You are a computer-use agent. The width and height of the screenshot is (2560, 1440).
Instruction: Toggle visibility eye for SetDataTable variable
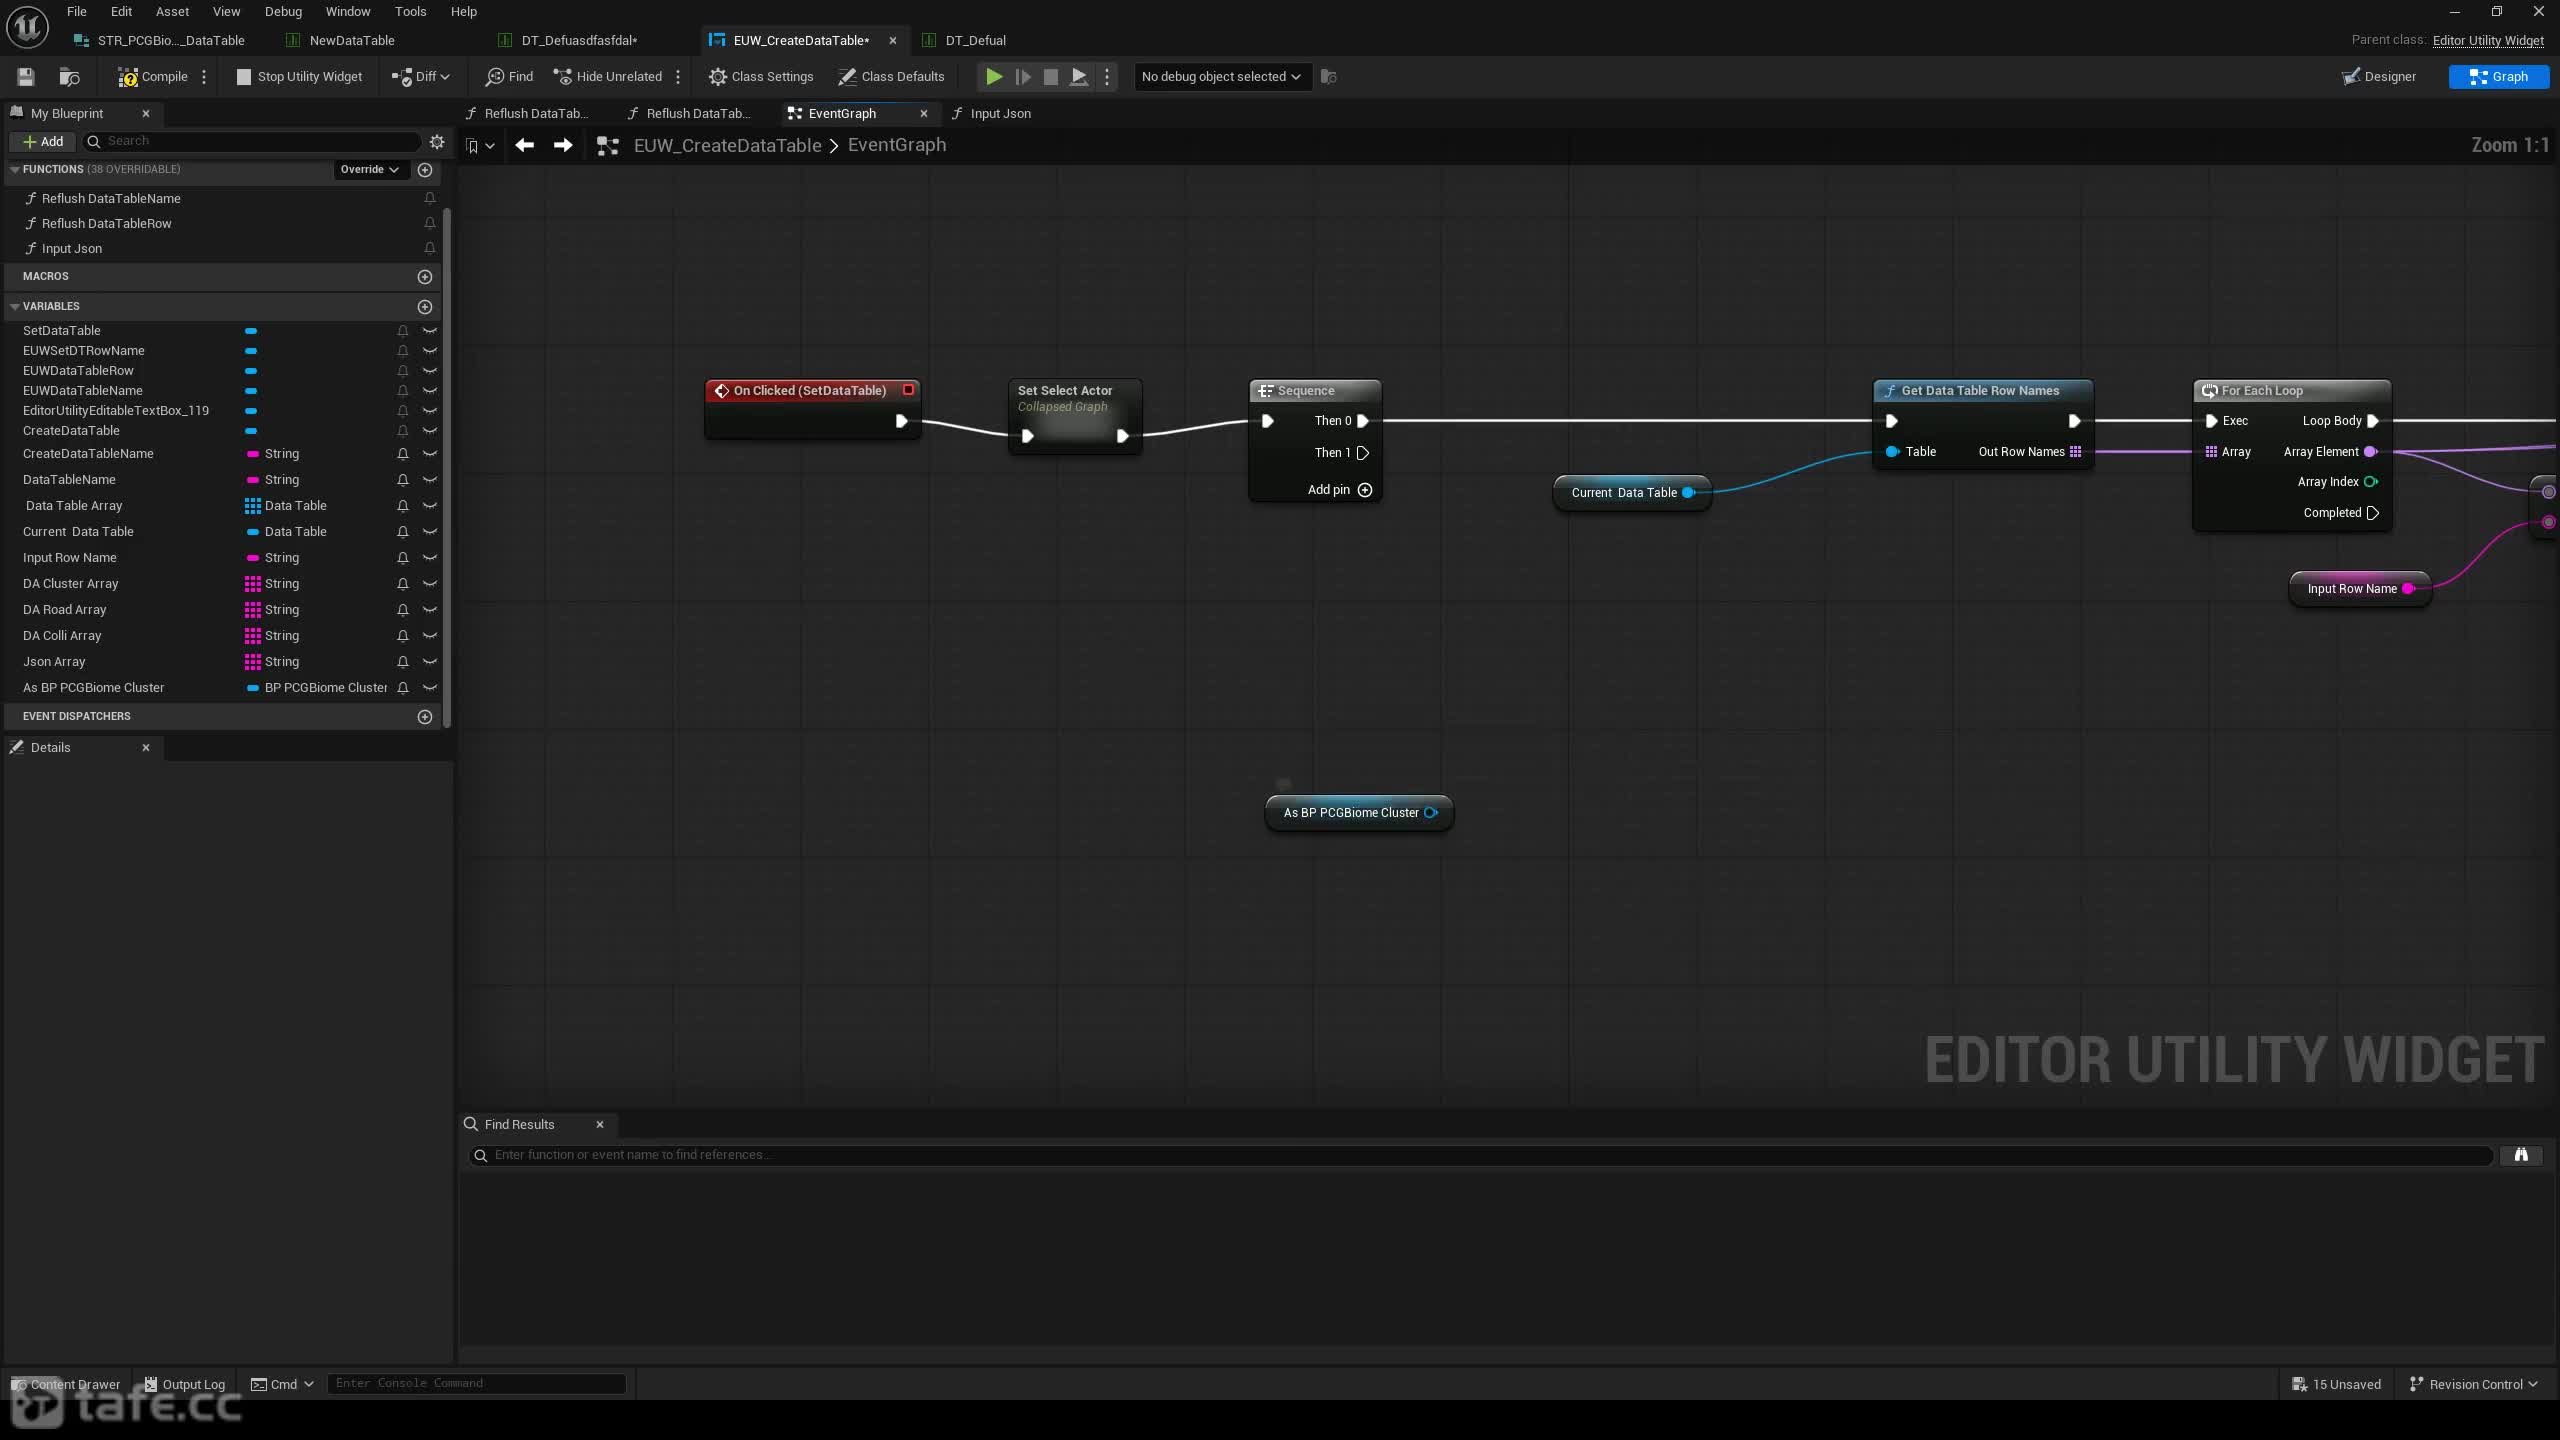pos(430,331)
